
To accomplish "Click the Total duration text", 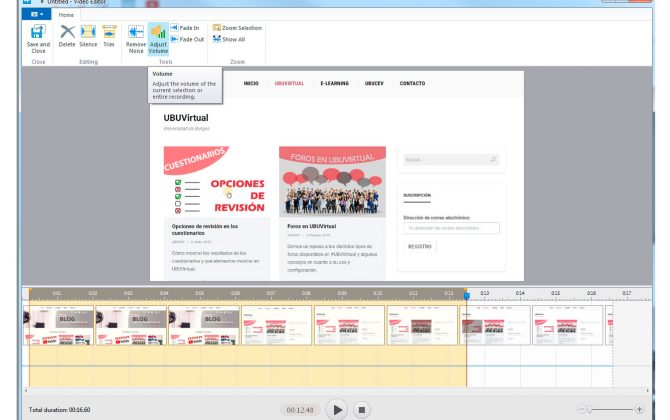I will coord(59,410).
